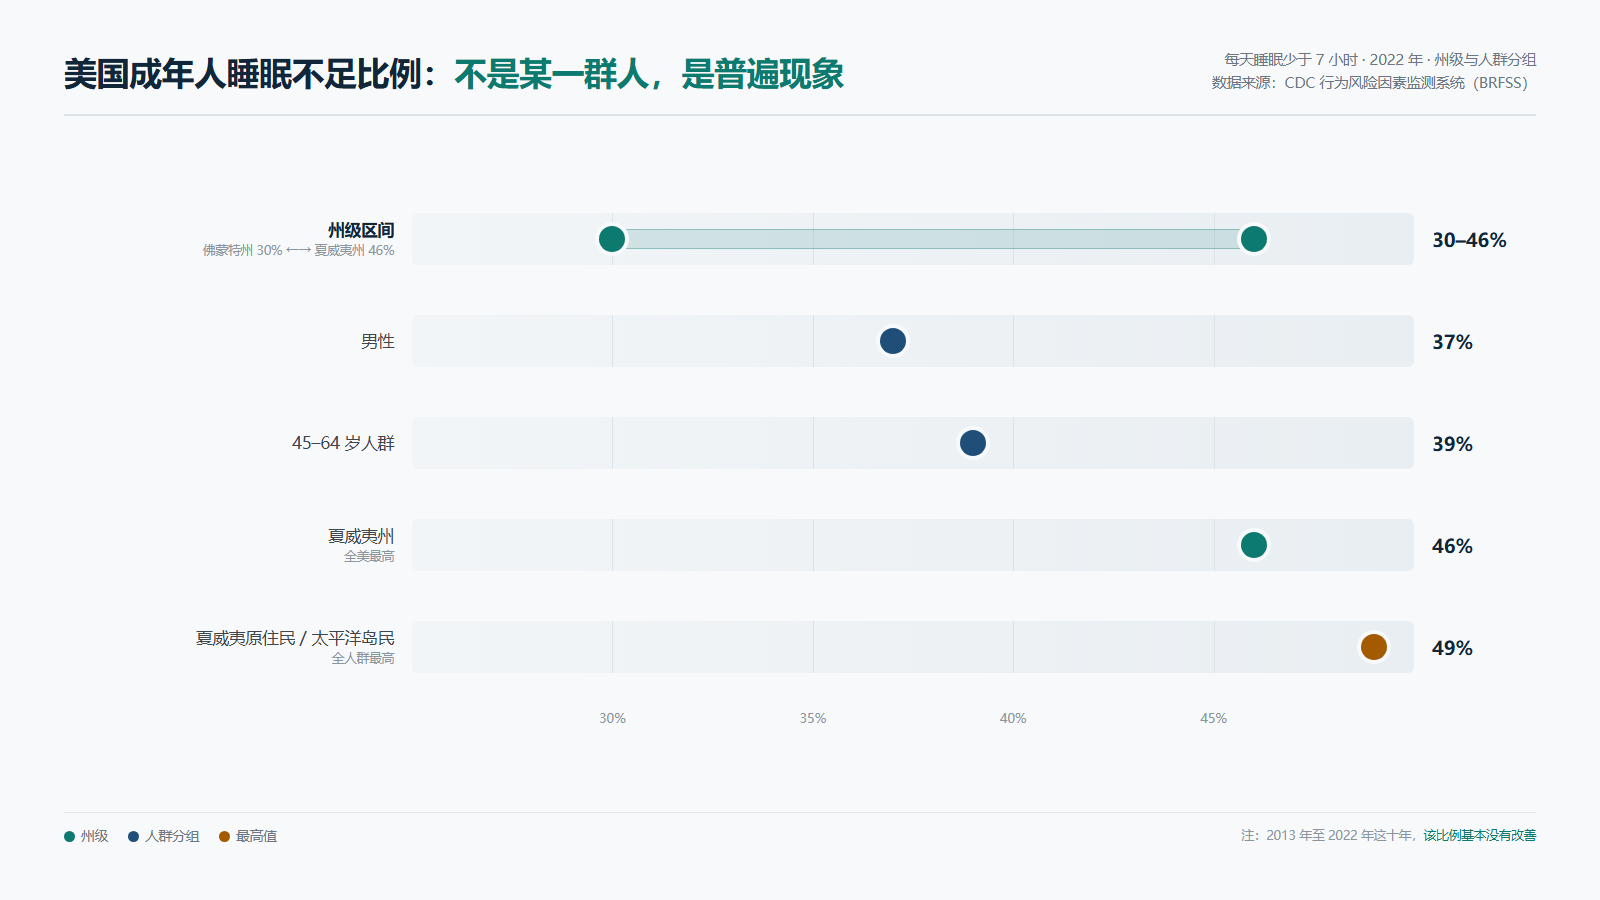The height and width of the screenshot is (900, 1600).
Task: Click the data source line mentioning CDC BRFSS
Action: pyautogui.click(x=1373, y=83)
